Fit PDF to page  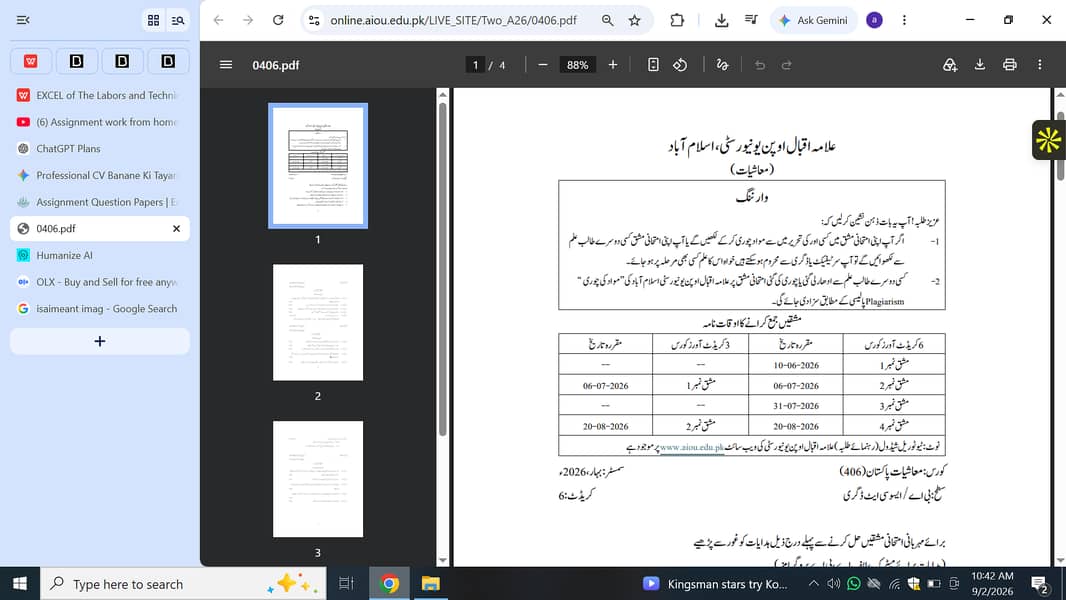pyautogui.click(x=653, y=65)
